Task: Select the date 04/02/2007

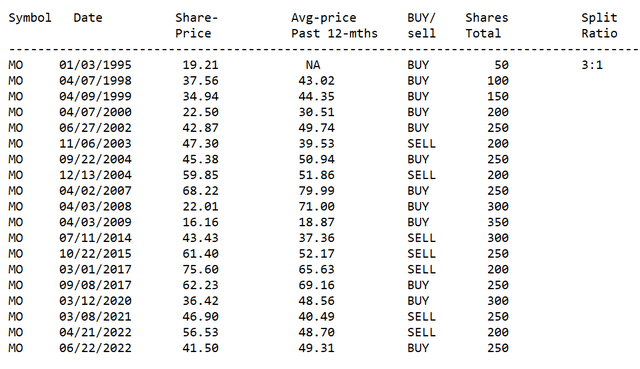Action: (x=95, y=191)
